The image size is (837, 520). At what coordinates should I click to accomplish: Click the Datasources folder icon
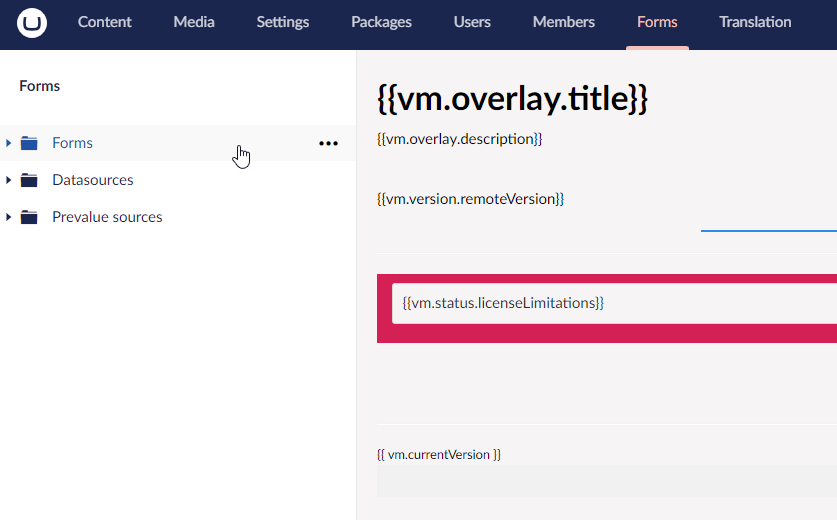29,180
